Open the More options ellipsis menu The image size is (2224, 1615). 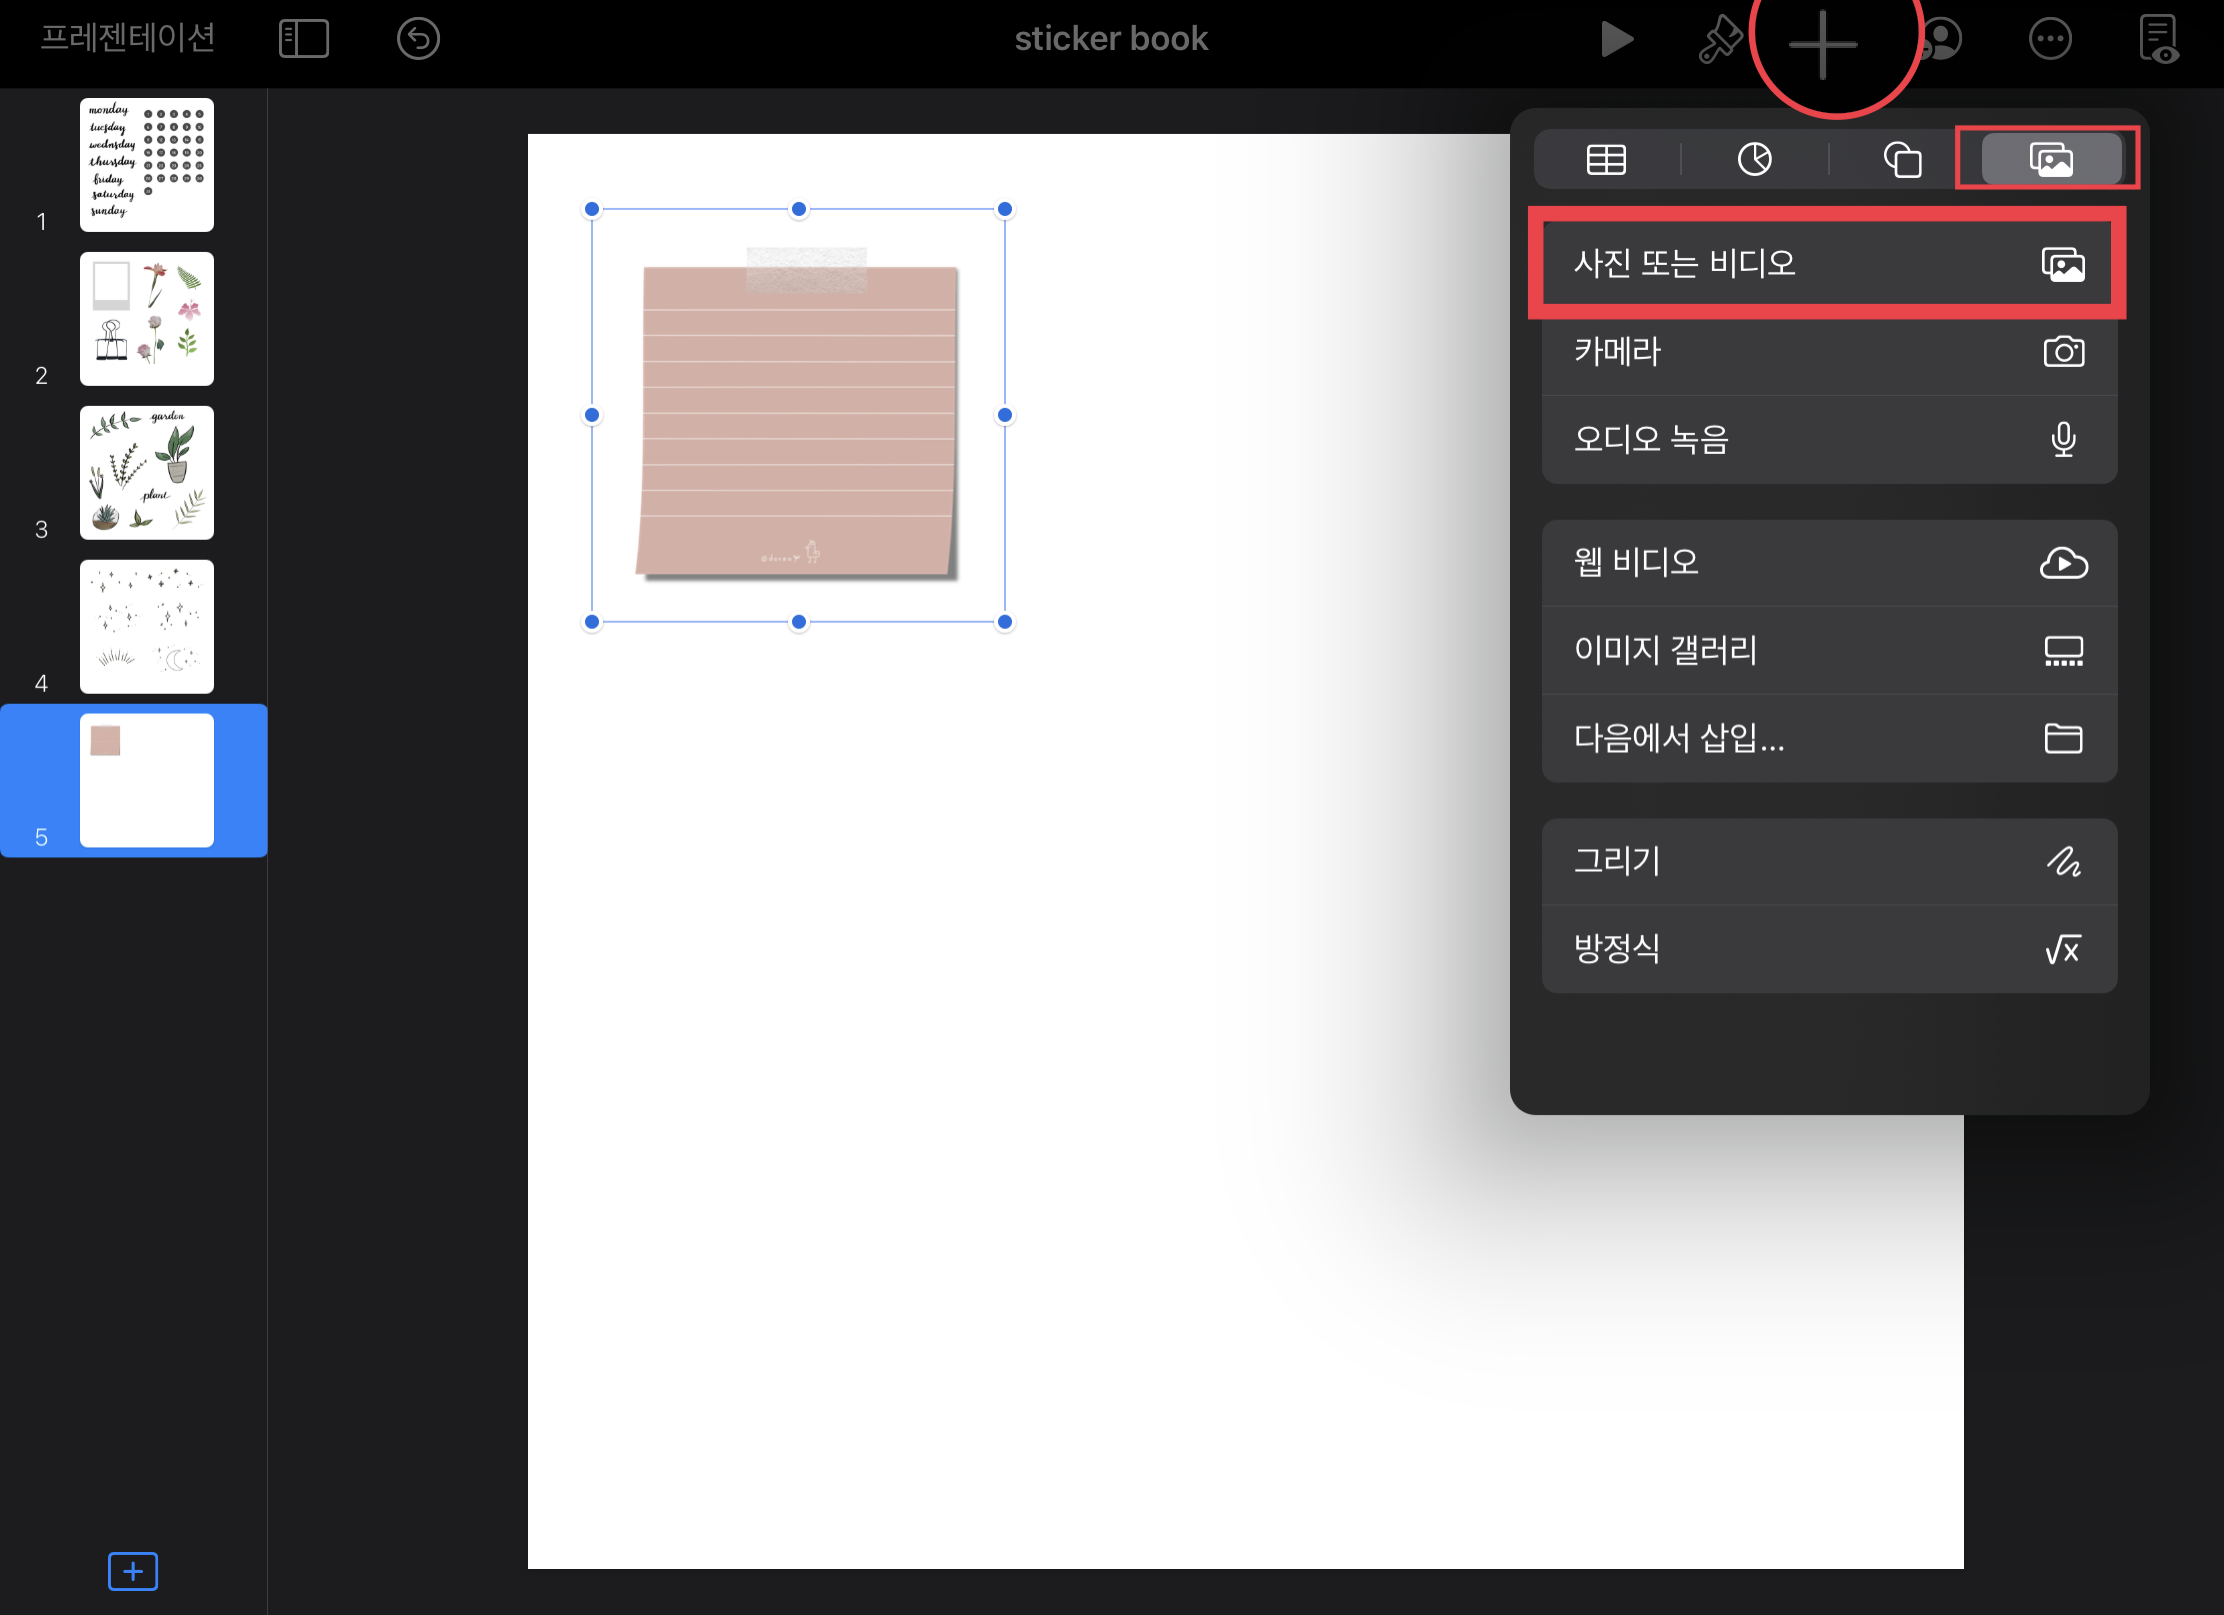(x=2049, y=40)
